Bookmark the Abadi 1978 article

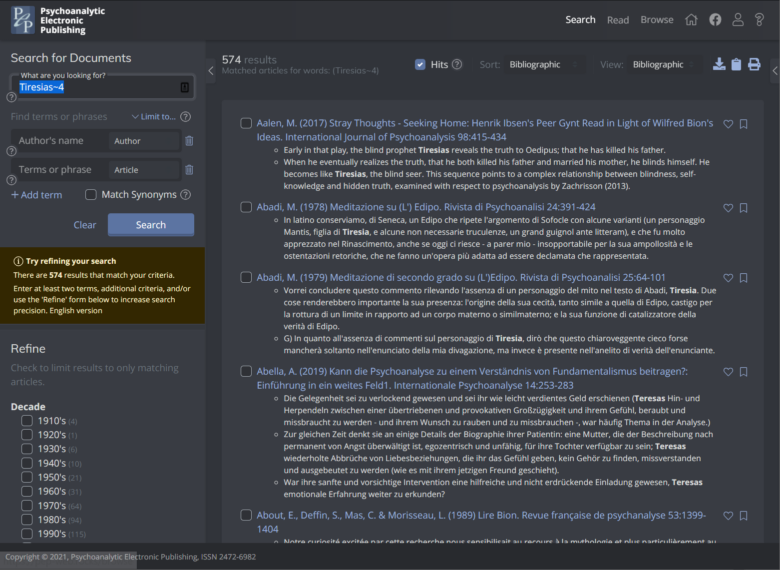click(x=743, y=207)
